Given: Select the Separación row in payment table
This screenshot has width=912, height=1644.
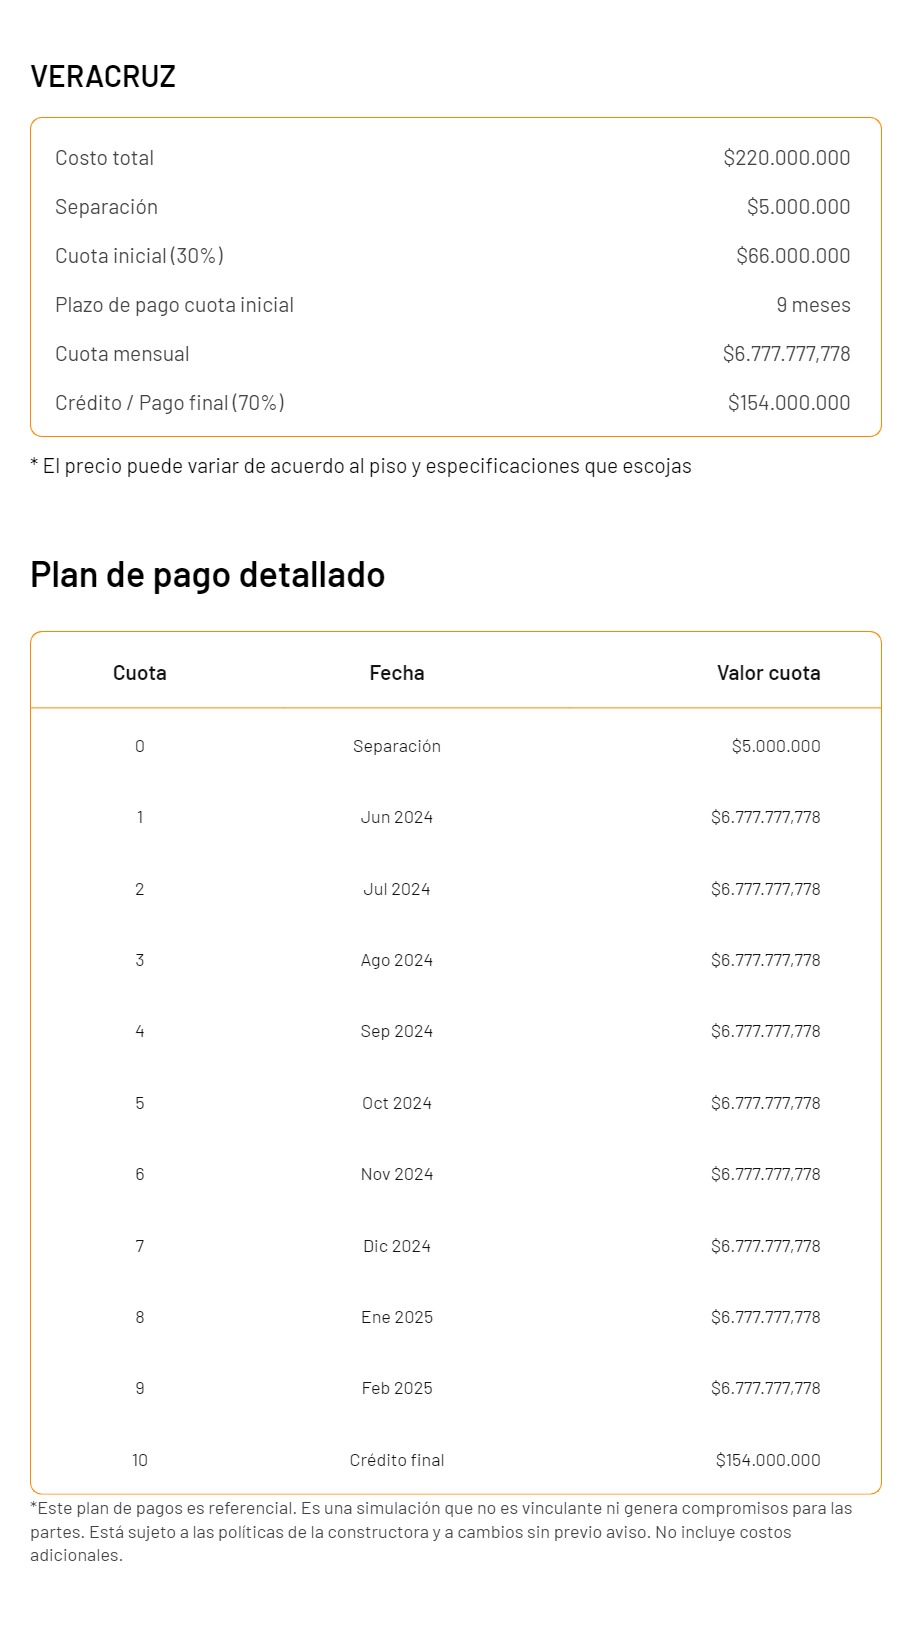Looking at the screenshot, I should pyautogui.click(x=396, y=746).
